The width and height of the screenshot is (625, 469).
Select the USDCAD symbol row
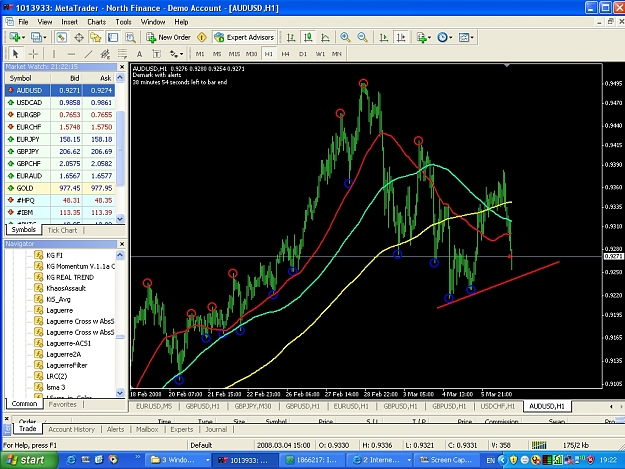[x=60, y=102]
